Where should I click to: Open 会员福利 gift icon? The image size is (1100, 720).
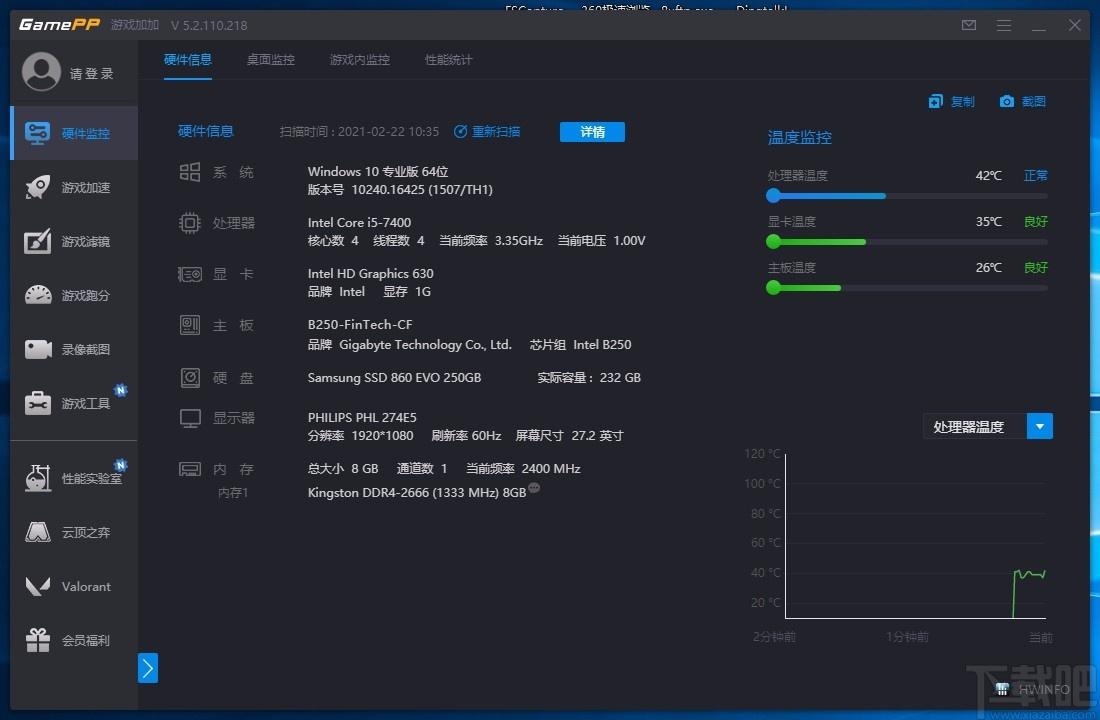click(x=38, y=640)
